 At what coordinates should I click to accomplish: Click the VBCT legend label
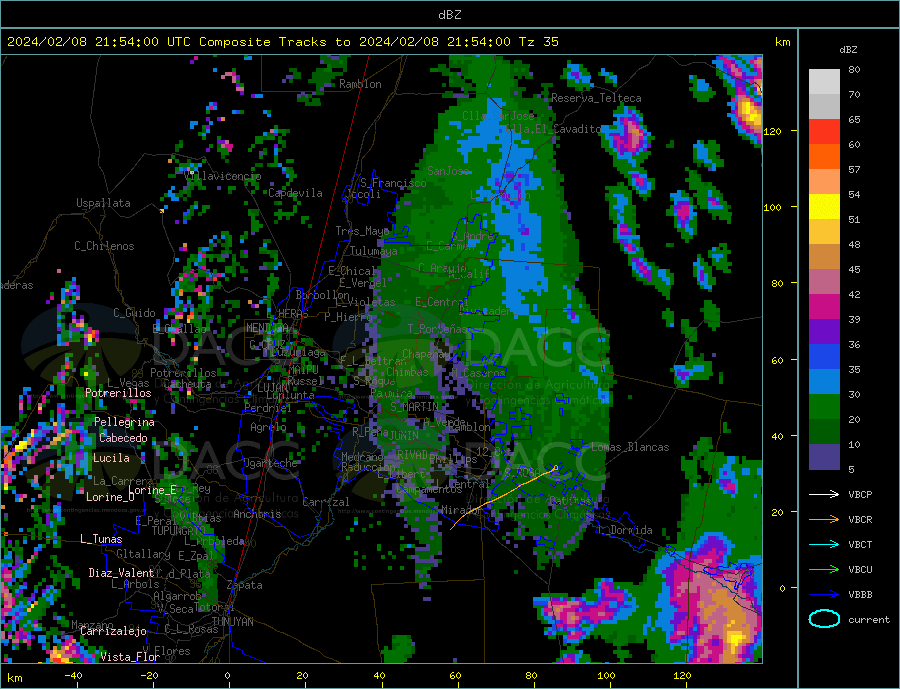[860, 544]
